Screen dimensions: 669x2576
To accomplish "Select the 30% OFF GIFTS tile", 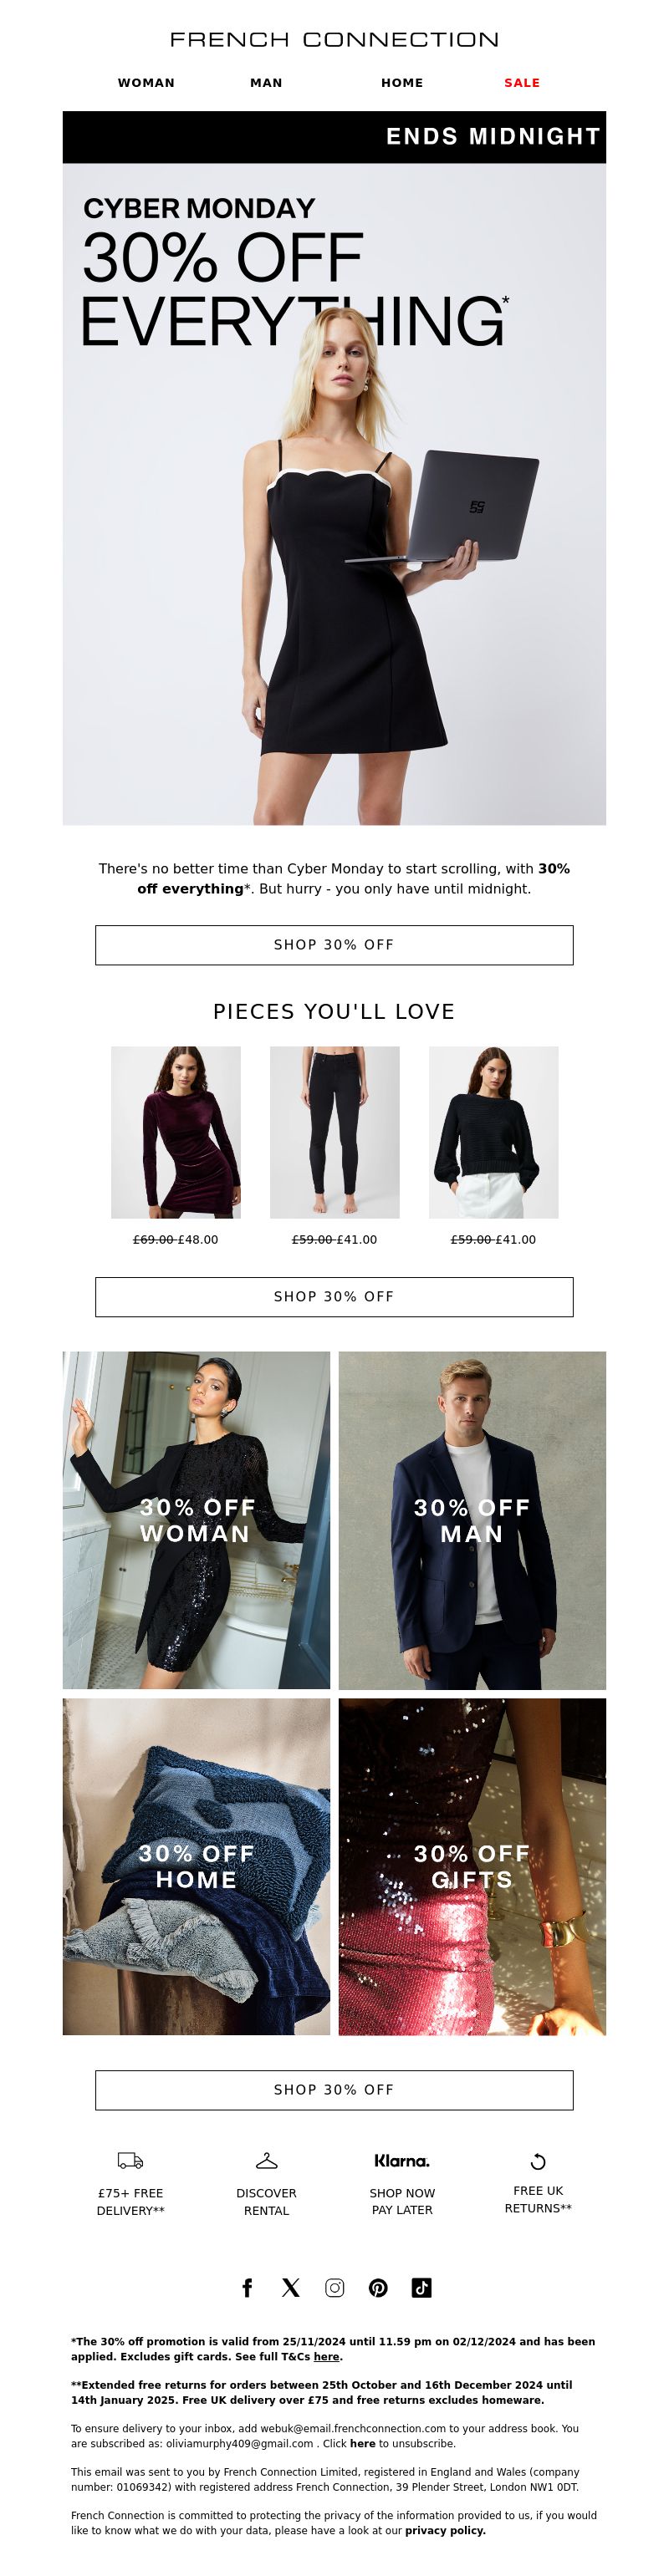I will (472, 1866).
